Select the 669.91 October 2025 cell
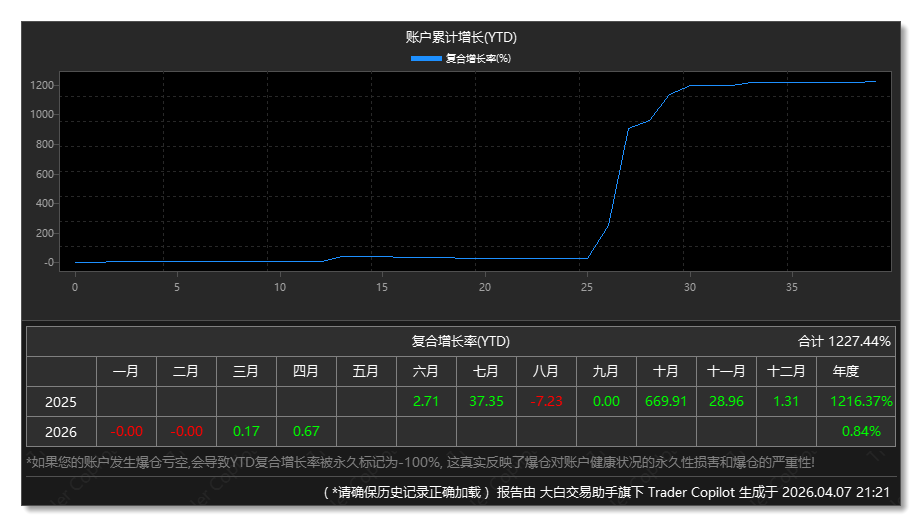 tap(666, 401)
